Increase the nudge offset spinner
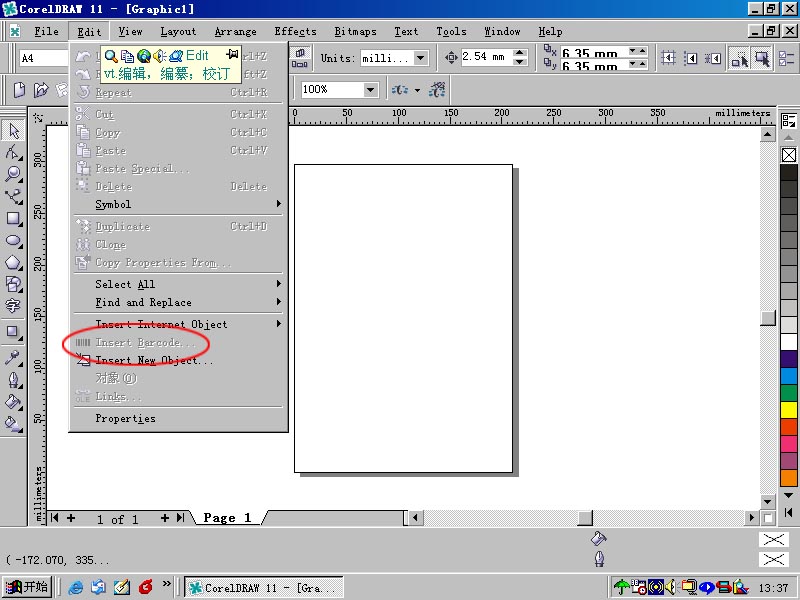This screenshot has width=800, height=600. pos(520,53)
